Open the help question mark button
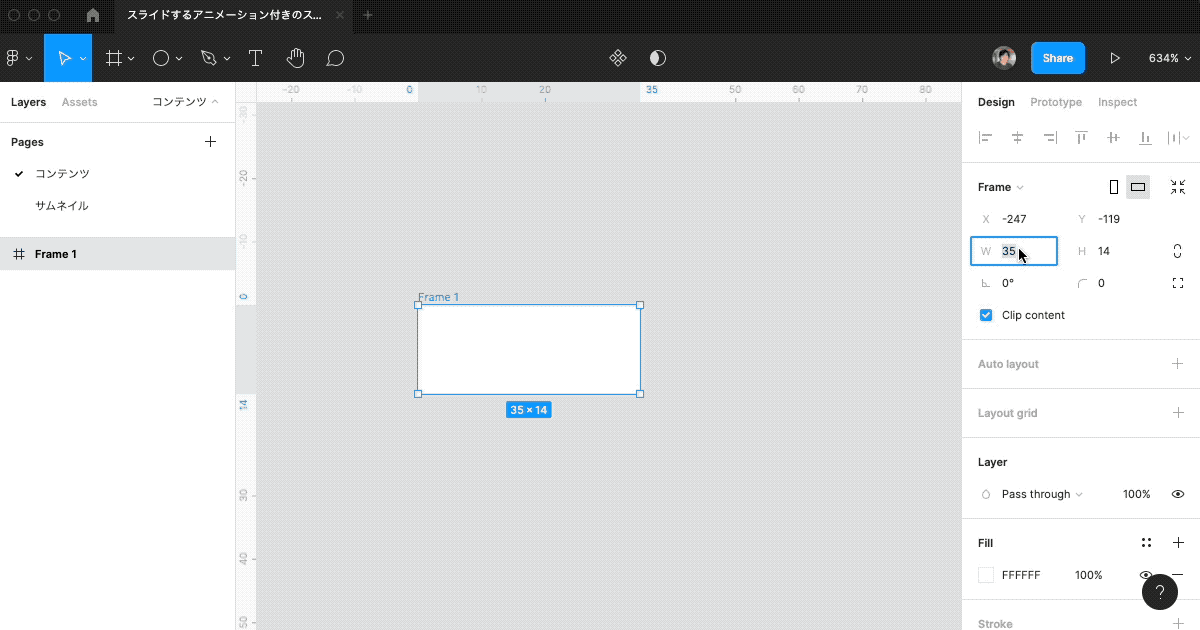1200x630 pixels. tap(1160, 592)
